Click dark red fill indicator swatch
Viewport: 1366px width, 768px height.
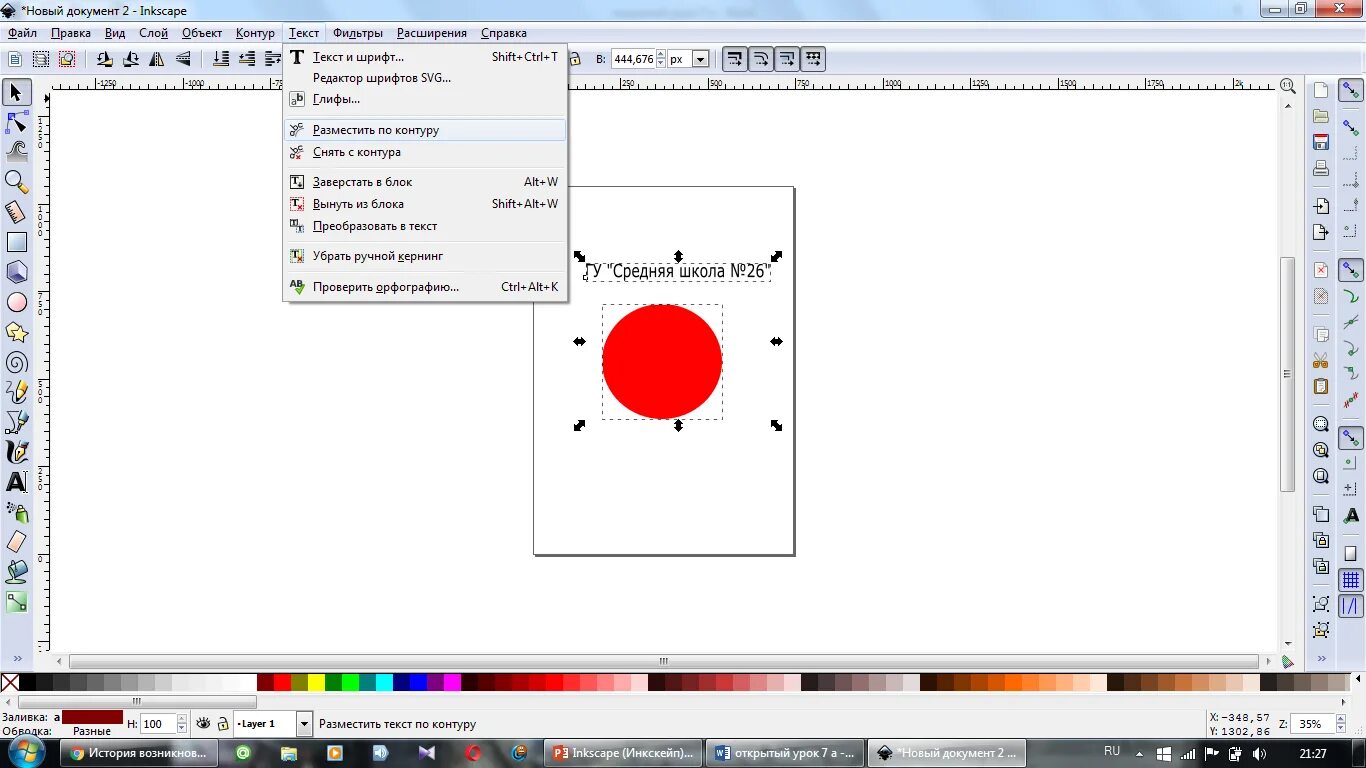coord(92,717)
